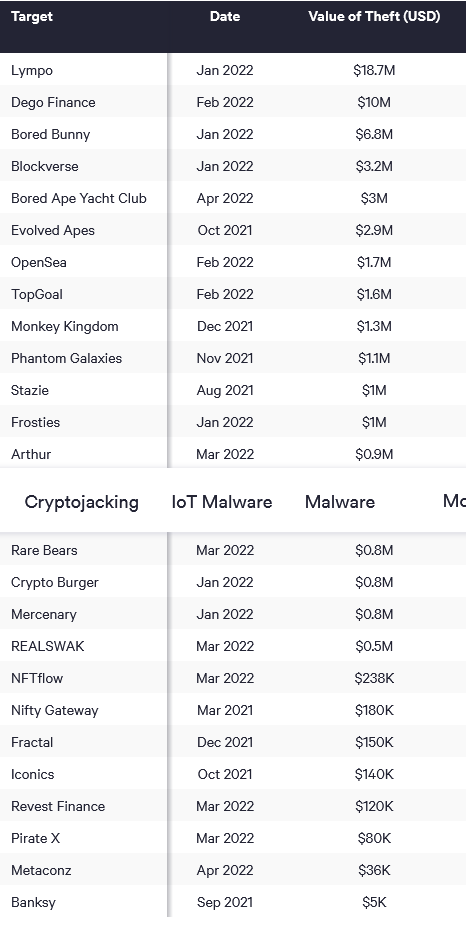Select the Phantom Galaxies row name

coord(66,358)
